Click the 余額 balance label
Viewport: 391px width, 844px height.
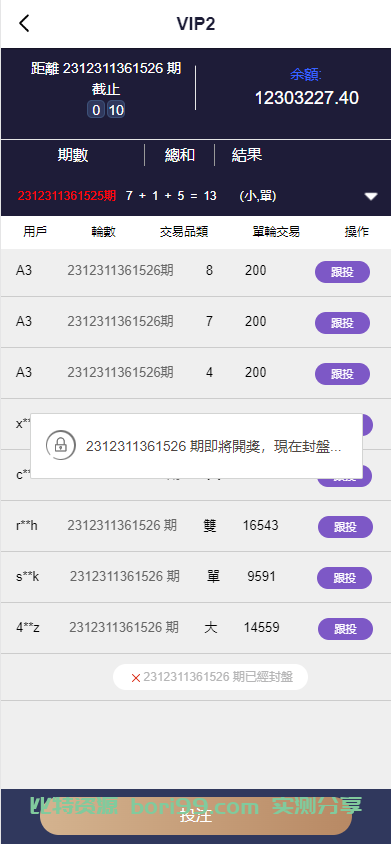[x=306, y=74]
